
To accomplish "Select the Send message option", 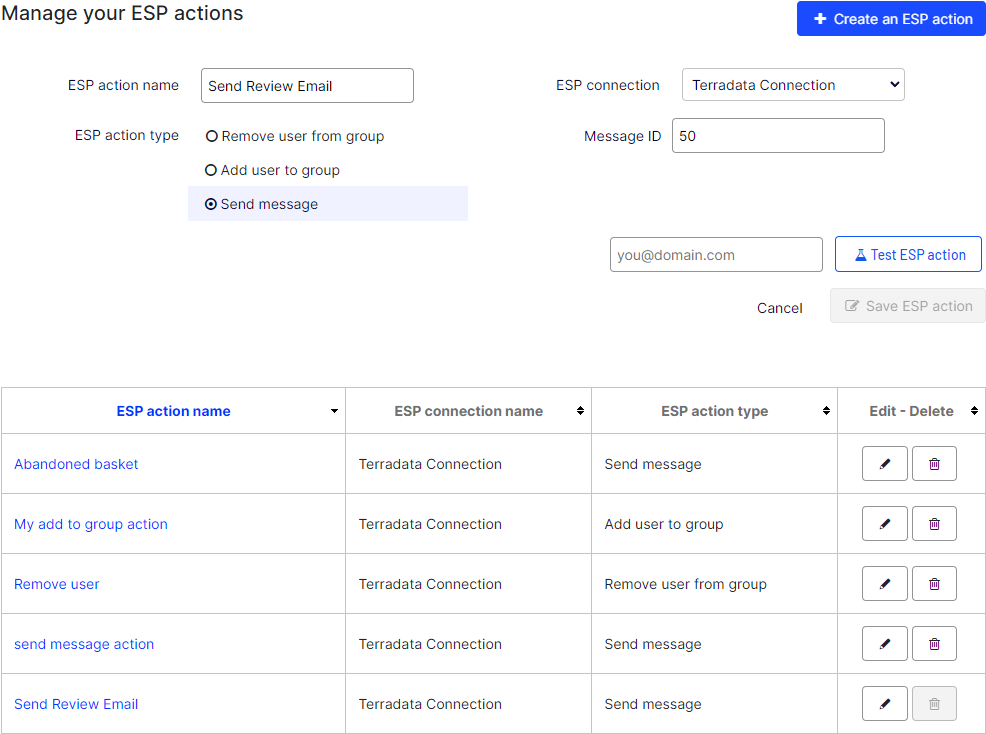I will (x=211, y=203).
